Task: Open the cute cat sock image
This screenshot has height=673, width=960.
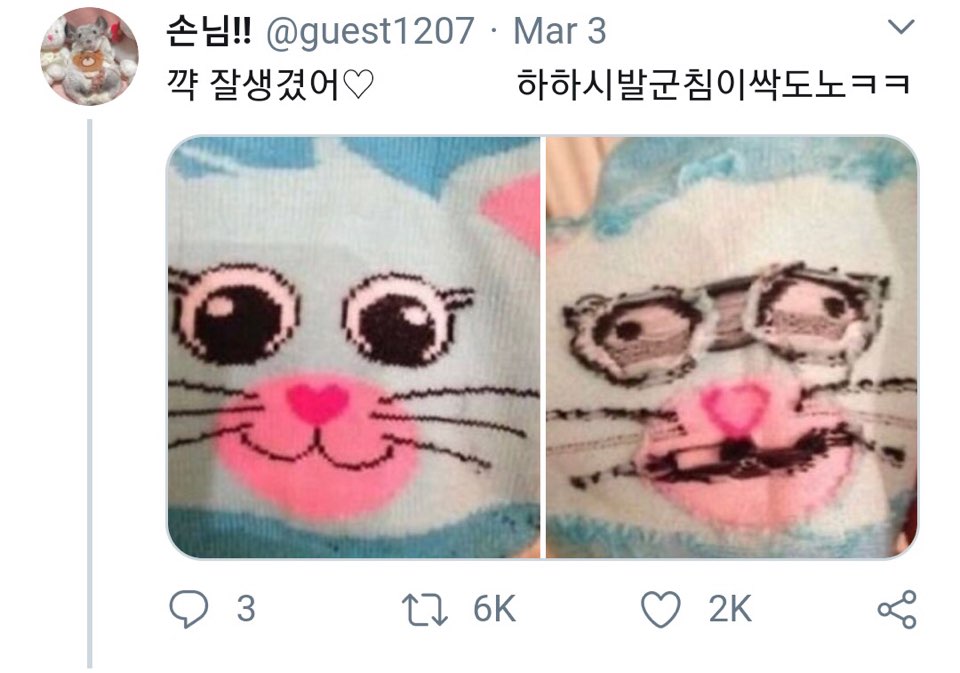Action: 354,347
